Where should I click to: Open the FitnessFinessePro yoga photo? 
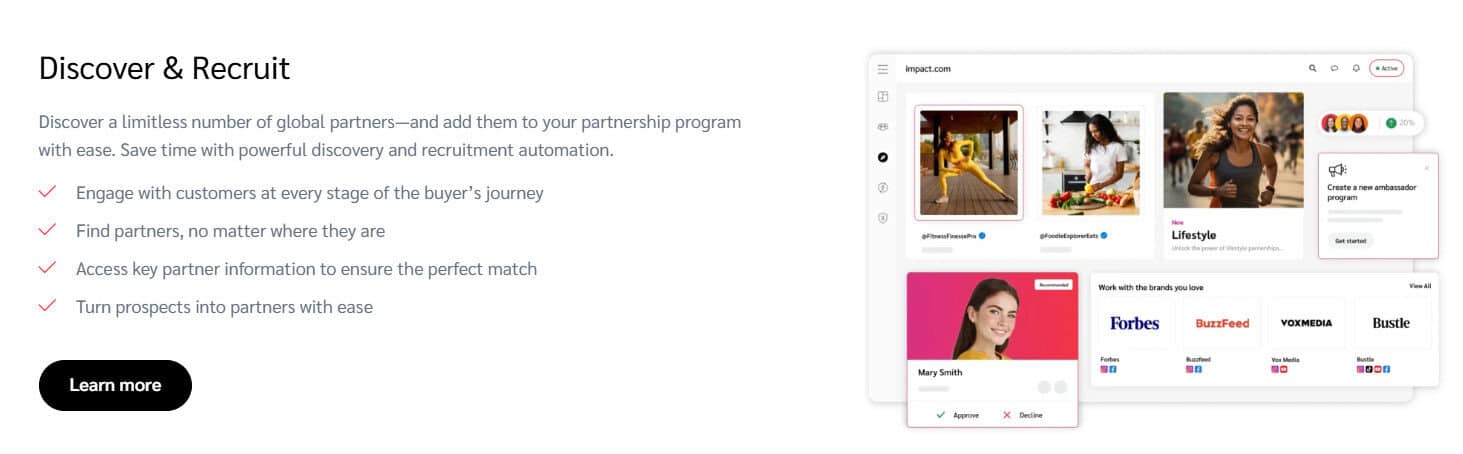(x=968, y=162)
